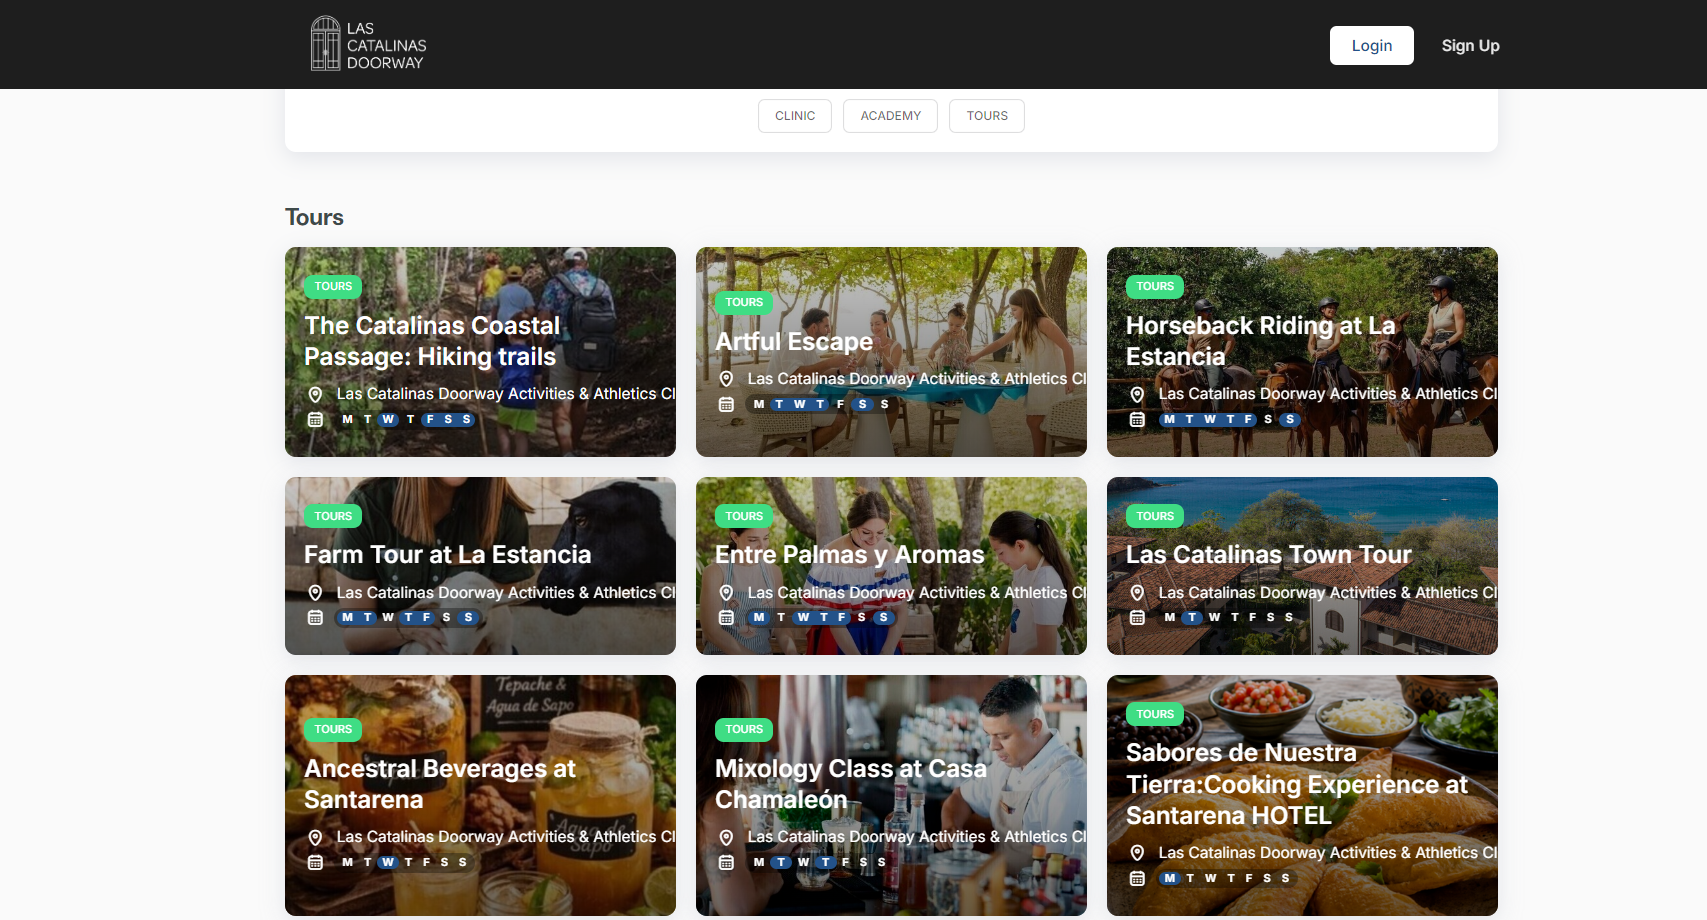Viewport: 1707px width, 920px height.
Task: Click TOURS badge on Artful Escape card
Action: pos(744,302)
